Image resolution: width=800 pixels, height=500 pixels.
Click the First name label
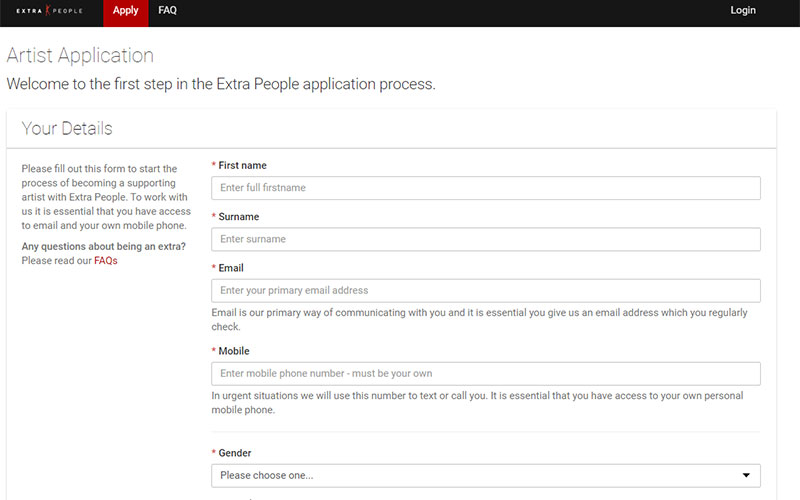coord(242,165)
